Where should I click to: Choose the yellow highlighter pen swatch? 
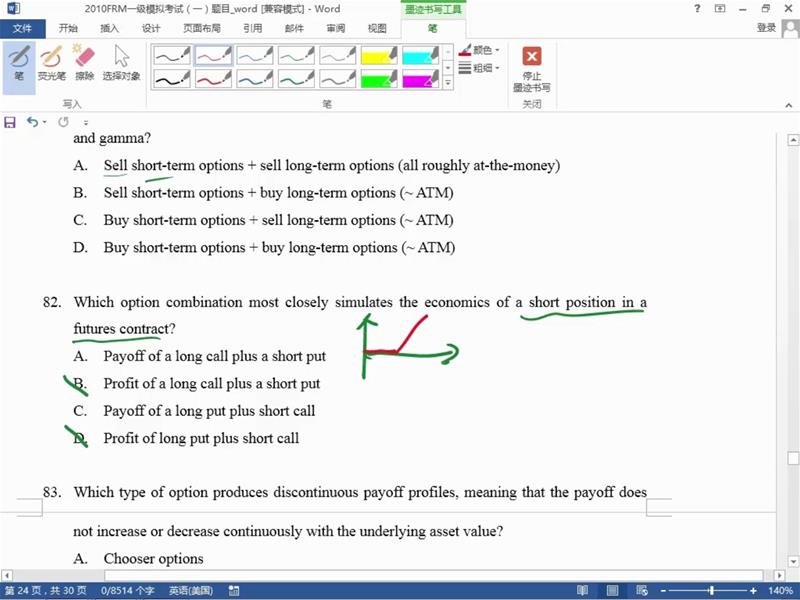coord(379,55)
